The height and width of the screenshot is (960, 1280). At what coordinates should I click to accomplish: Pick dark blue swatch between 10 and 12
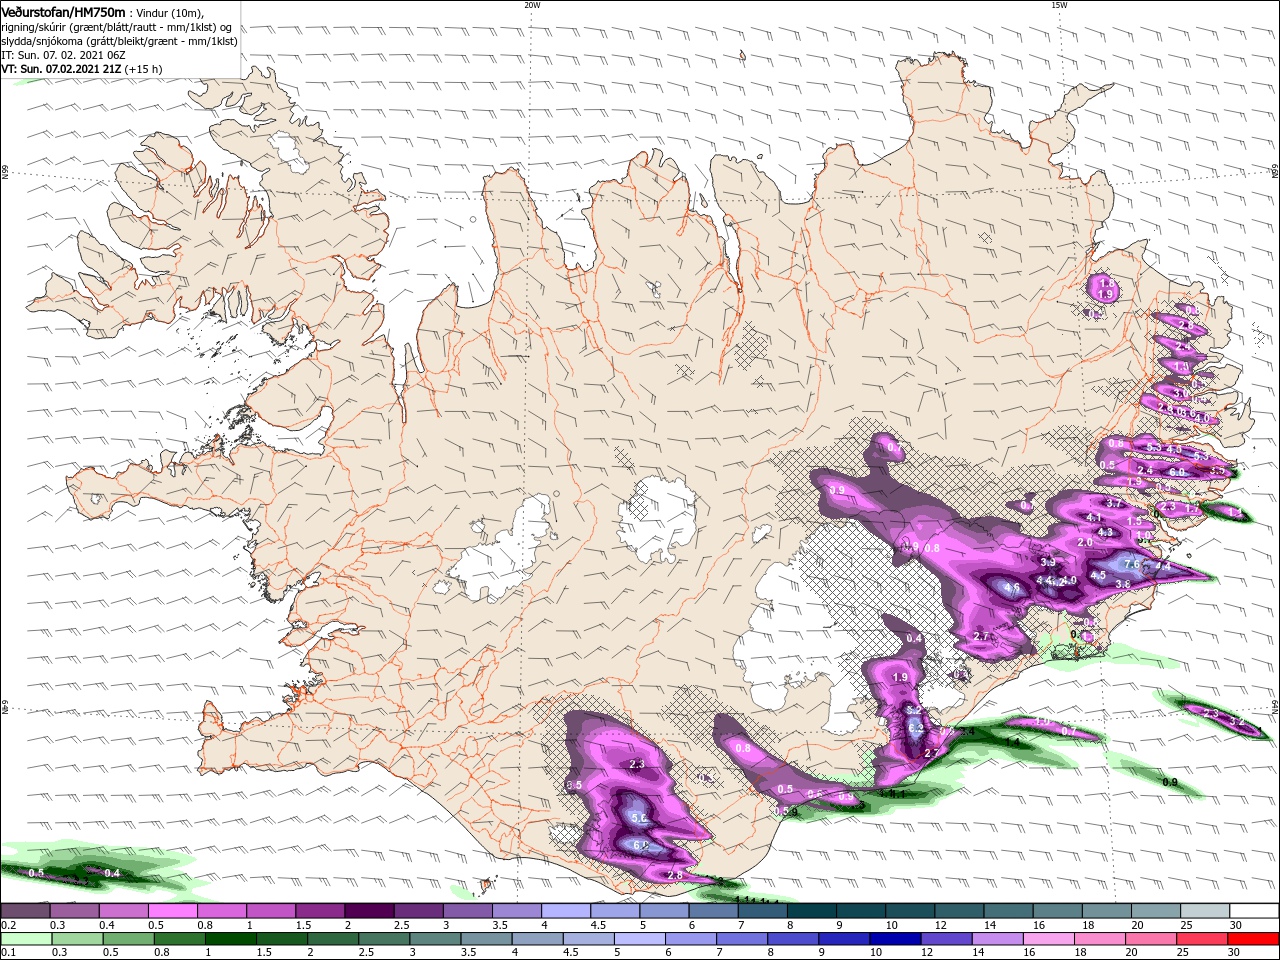(893, 940)
